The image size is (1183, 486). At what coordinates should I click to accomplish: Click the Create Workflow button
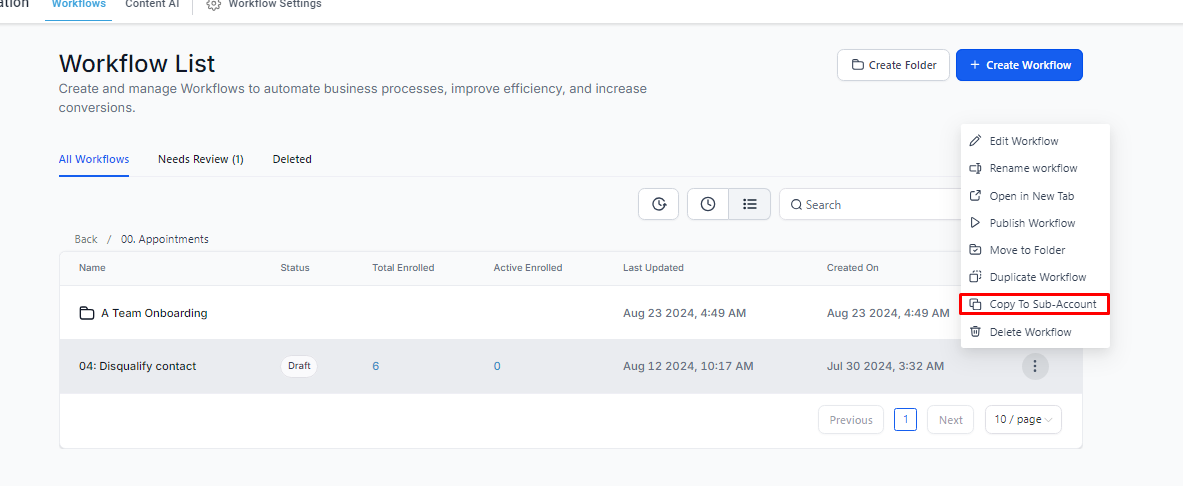coord(1019,65)
